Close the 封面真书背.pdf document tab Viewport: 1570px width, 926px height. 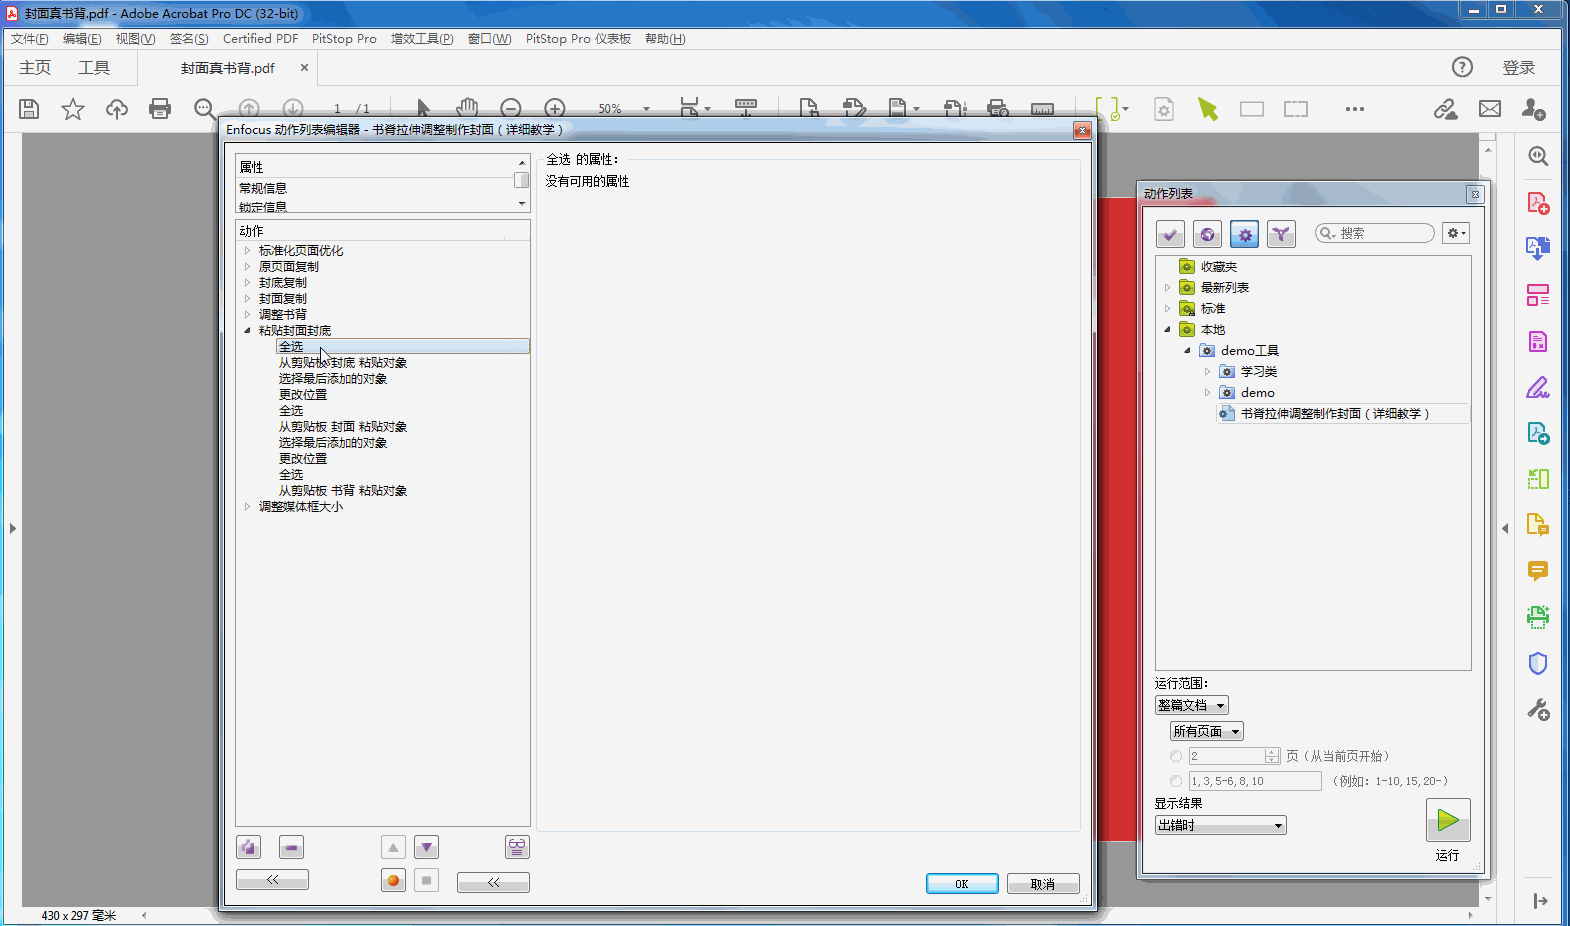[x=304, y=67]
